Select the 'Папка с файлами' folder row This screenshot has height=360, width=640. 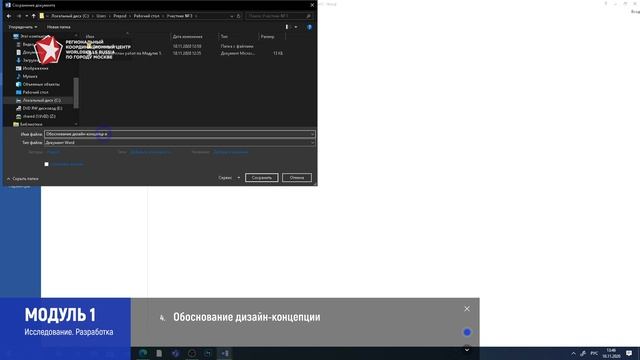(x=184, y=46)
